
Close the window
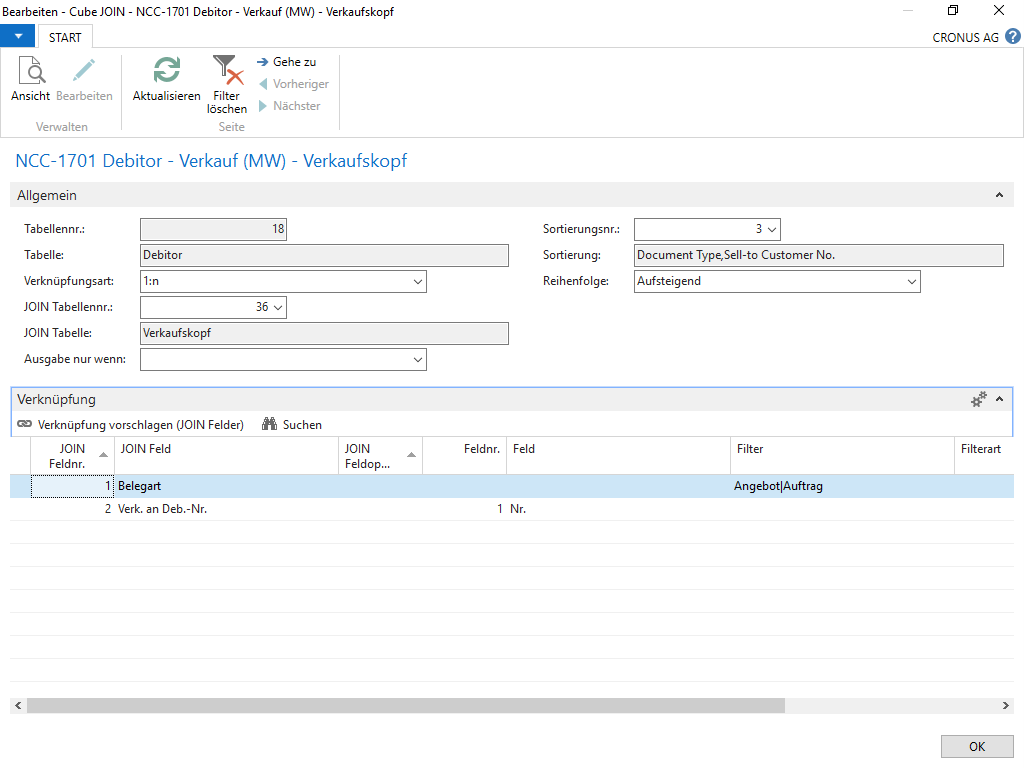[x=999, y=10]
